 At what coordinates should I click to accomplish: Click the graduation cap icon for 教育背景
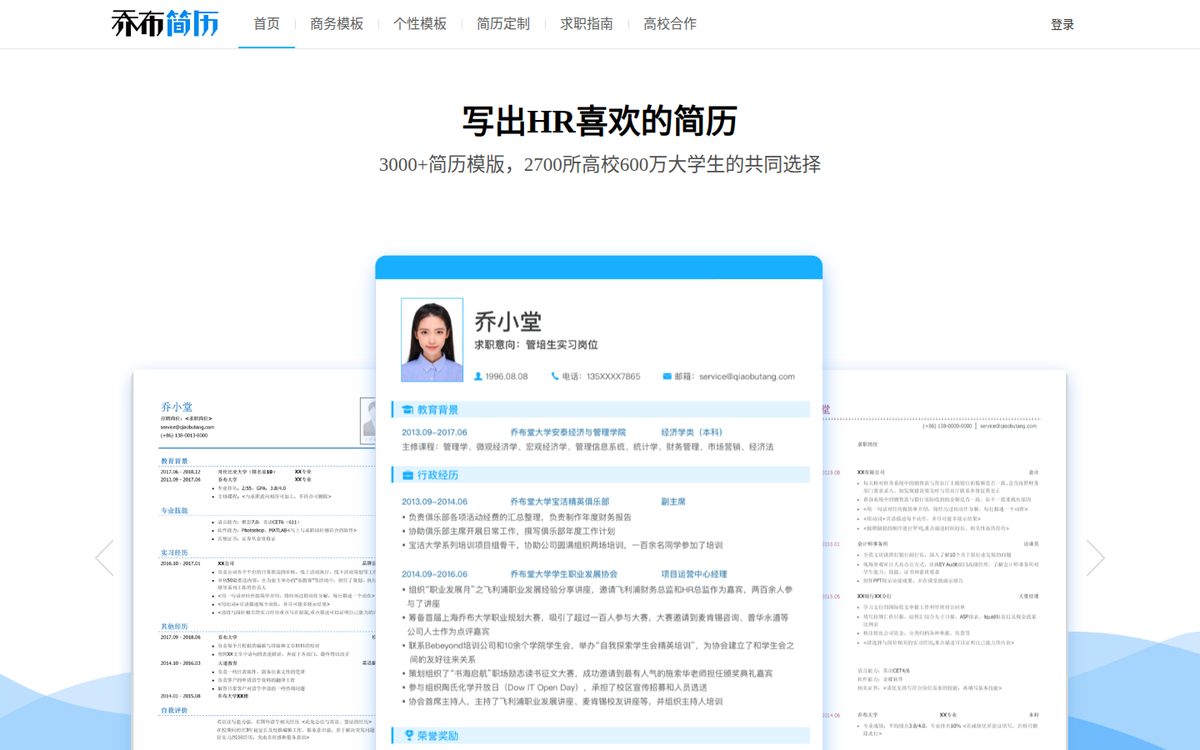pyautogui.click(x=407, y=410)
